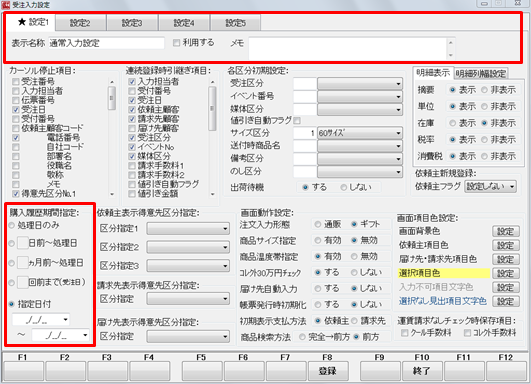Open the のし区分 dropdown
This screenshot has width=531, height=384.
coord(360,172)
